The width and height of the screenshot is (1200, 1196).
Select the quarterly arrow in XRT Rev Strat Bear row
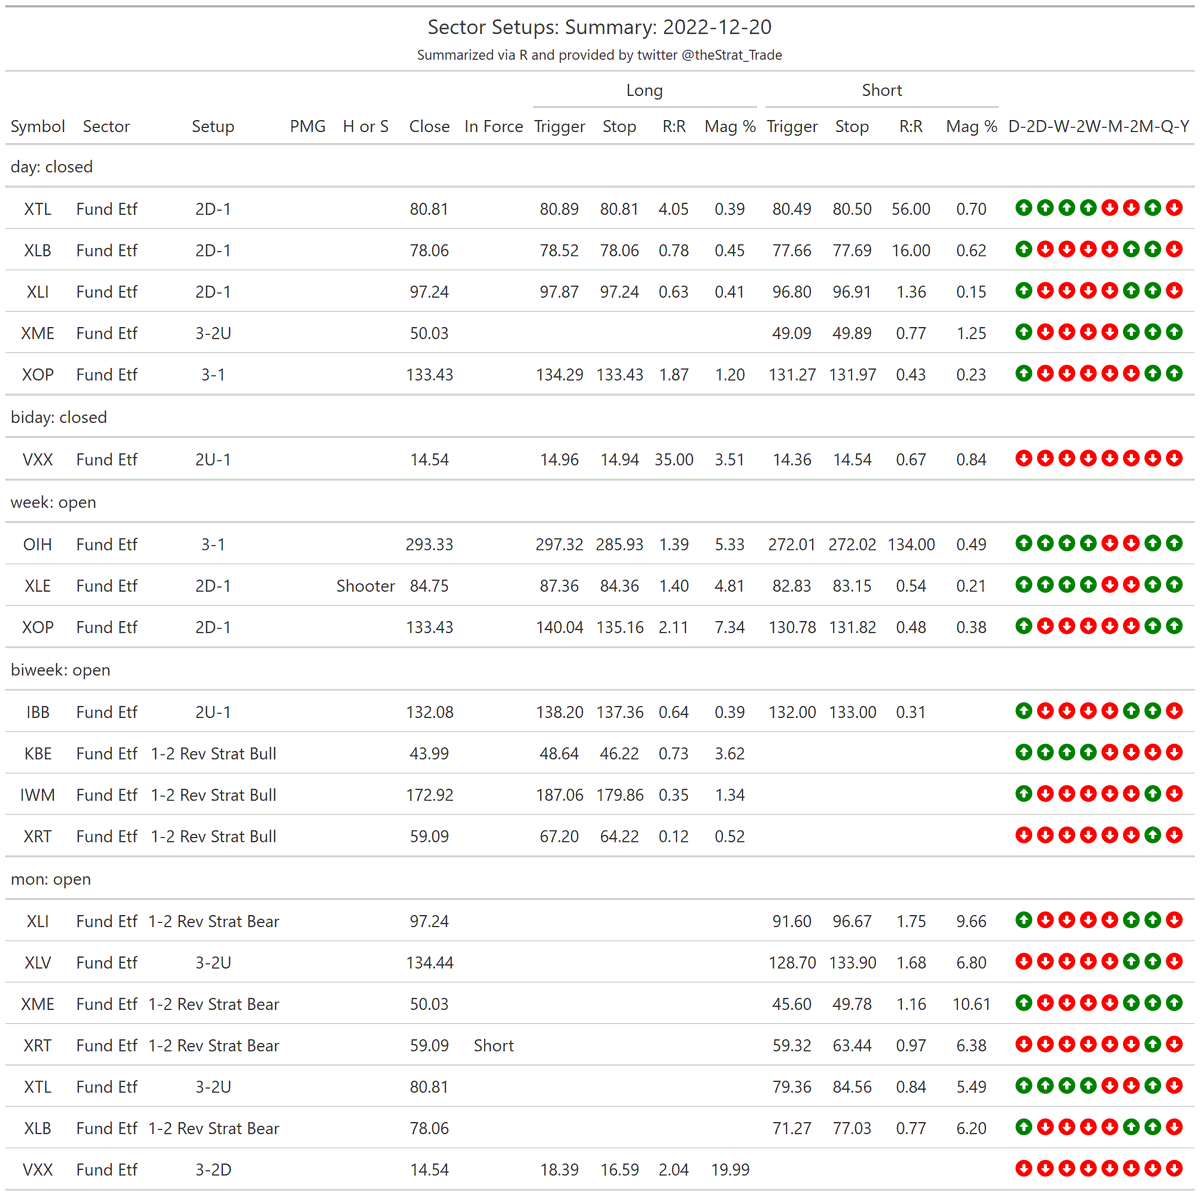coord(1153,1044)
